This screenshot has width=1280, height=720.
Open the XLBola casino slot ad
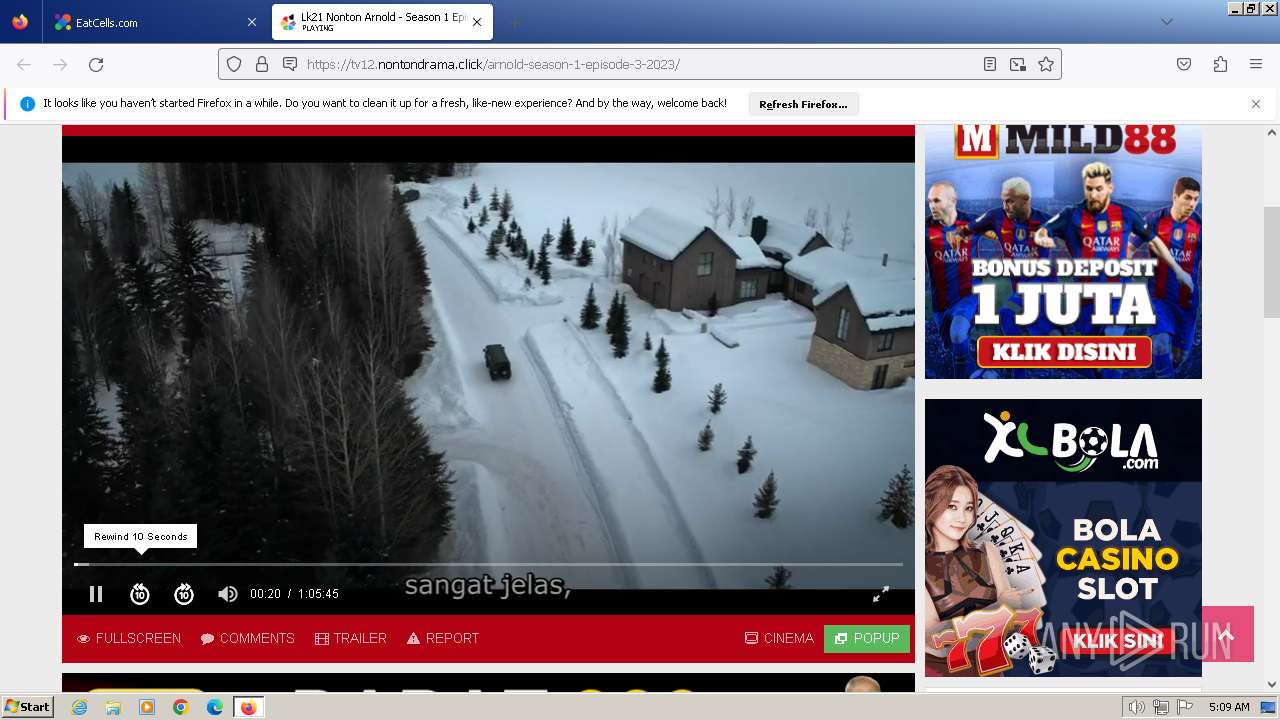pyautogui.click(x=1063, y=538)
